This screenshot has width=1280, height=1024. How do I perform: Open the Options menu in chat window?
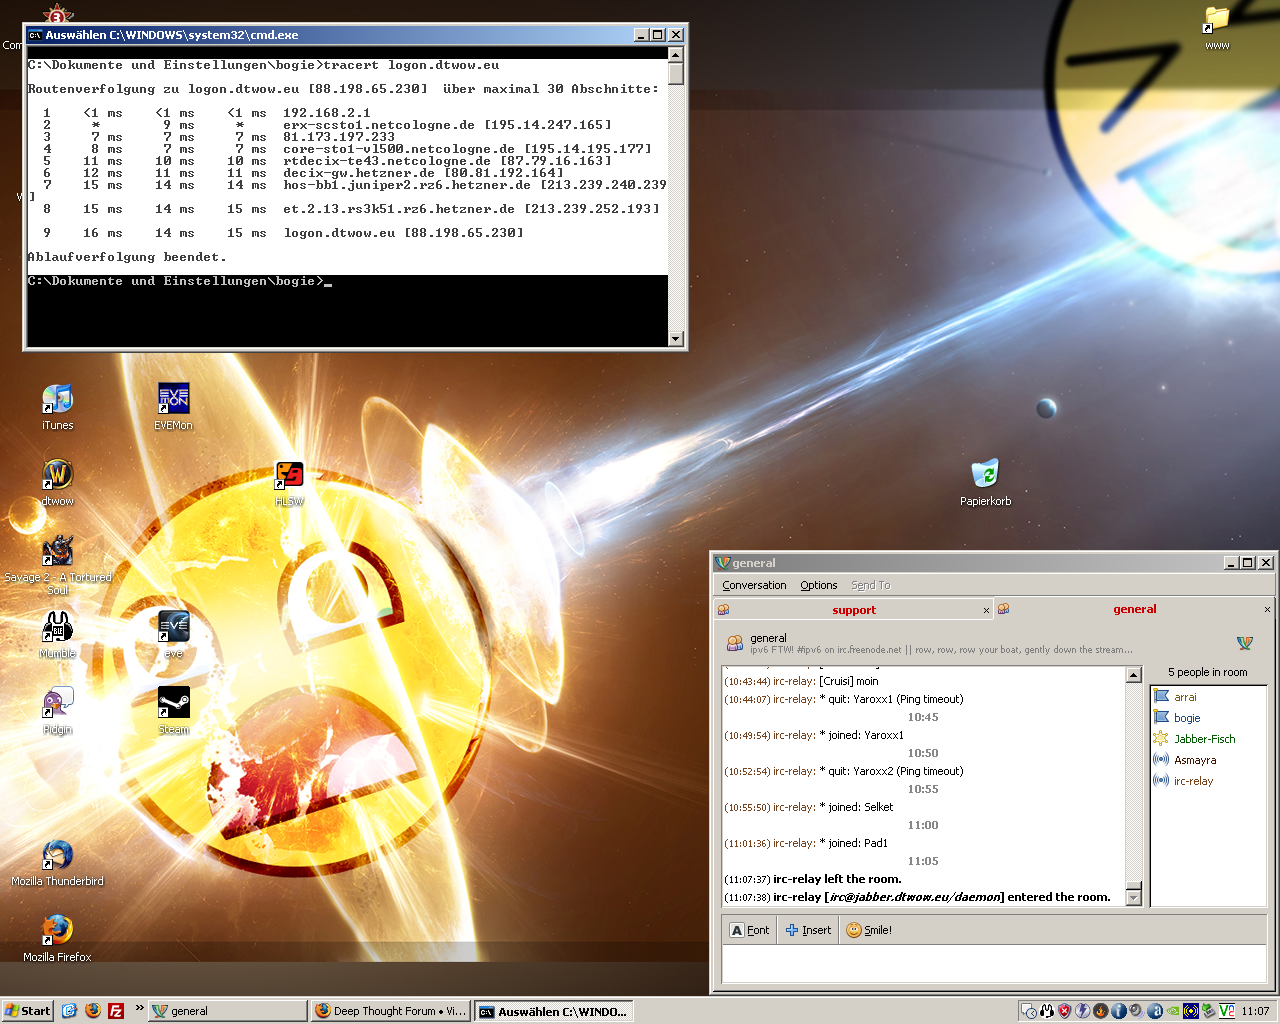[x=818, y=585]
